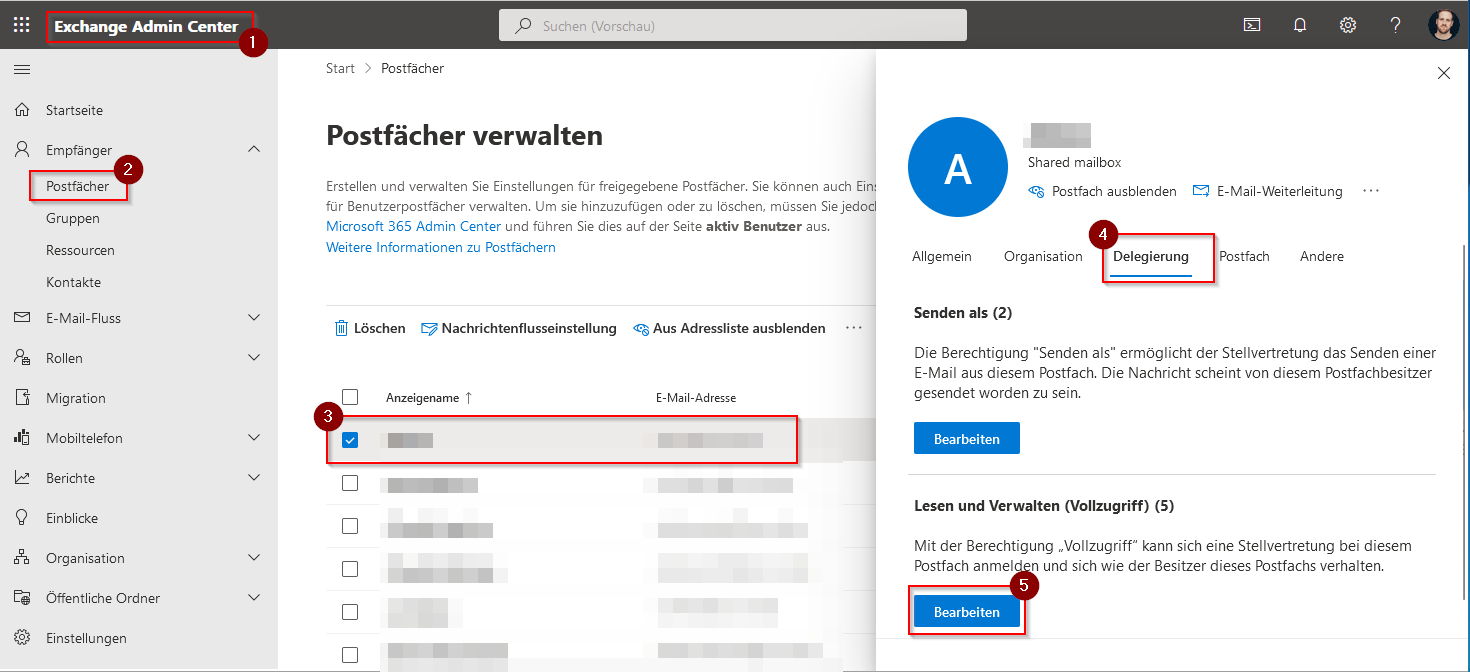This screenshot has height=672, width=1470.
Task: Click E-Mail-Weiterleitung in details pane
Action: (1267, 191)
